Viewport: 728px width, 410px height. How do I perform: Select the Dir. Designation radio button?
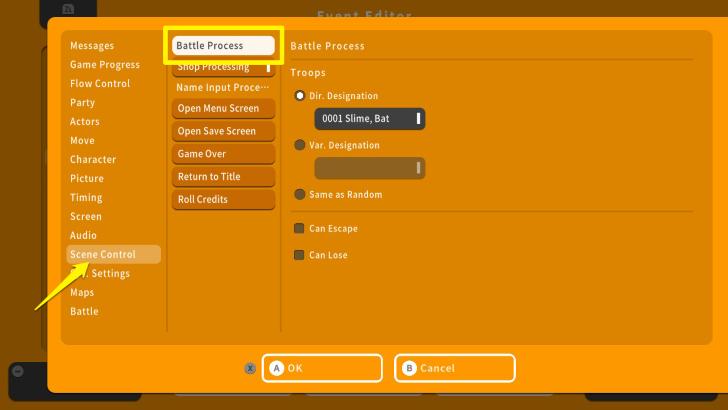click(299, 96)
